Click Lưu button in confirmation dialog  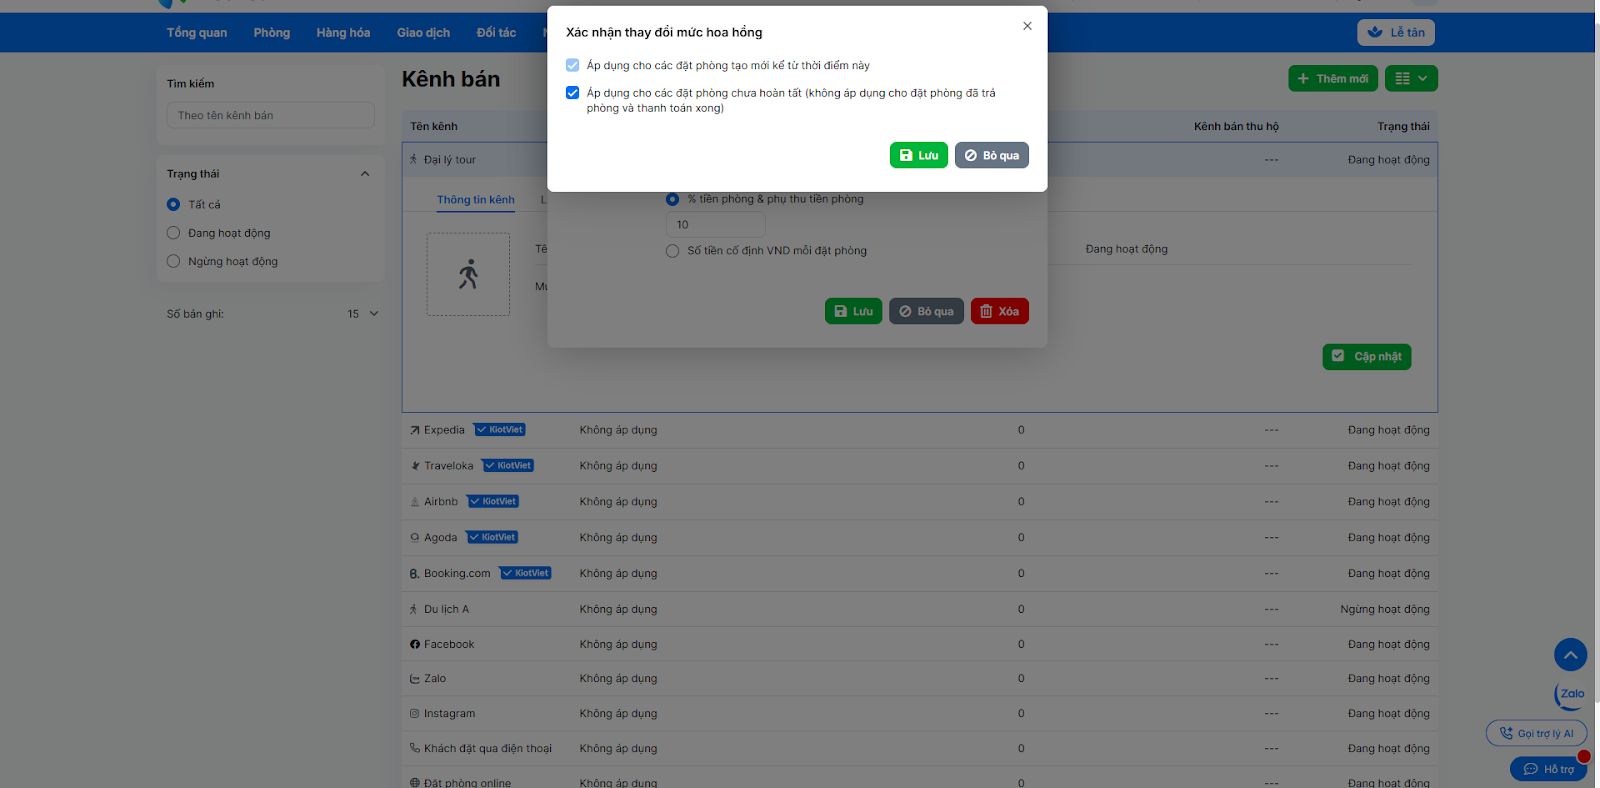(918, 155)
